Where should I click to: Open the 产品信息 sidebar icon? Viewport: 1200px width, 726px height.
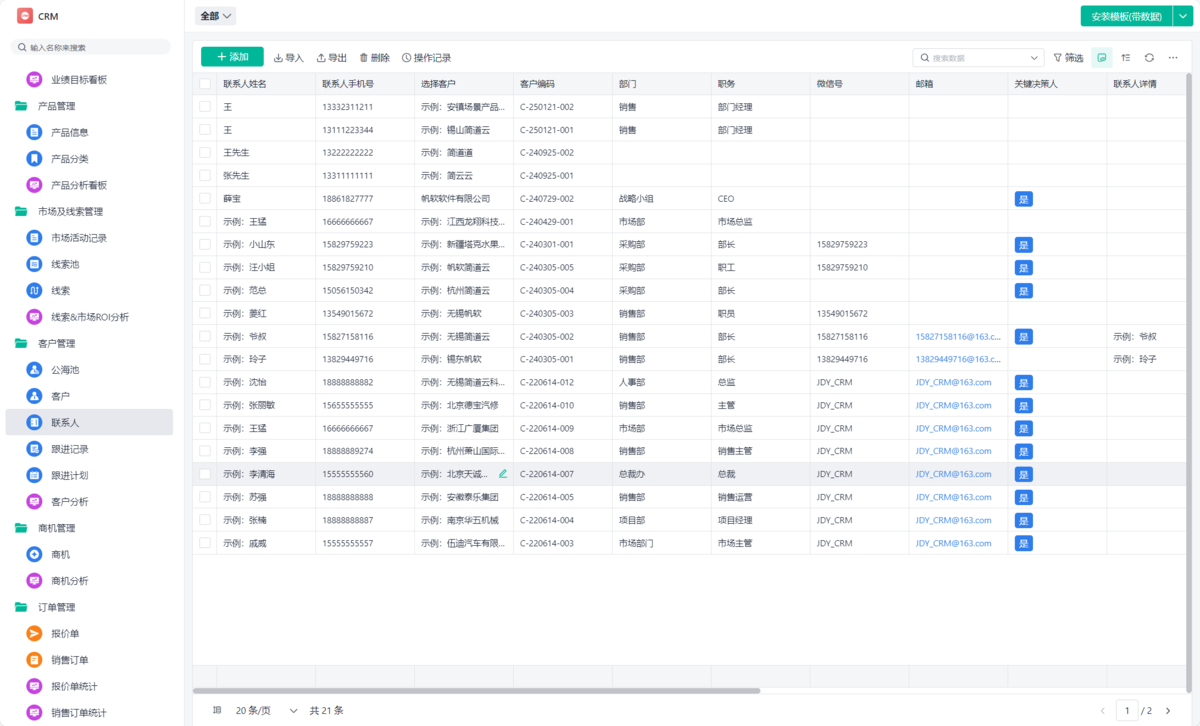tap(34, 132)
